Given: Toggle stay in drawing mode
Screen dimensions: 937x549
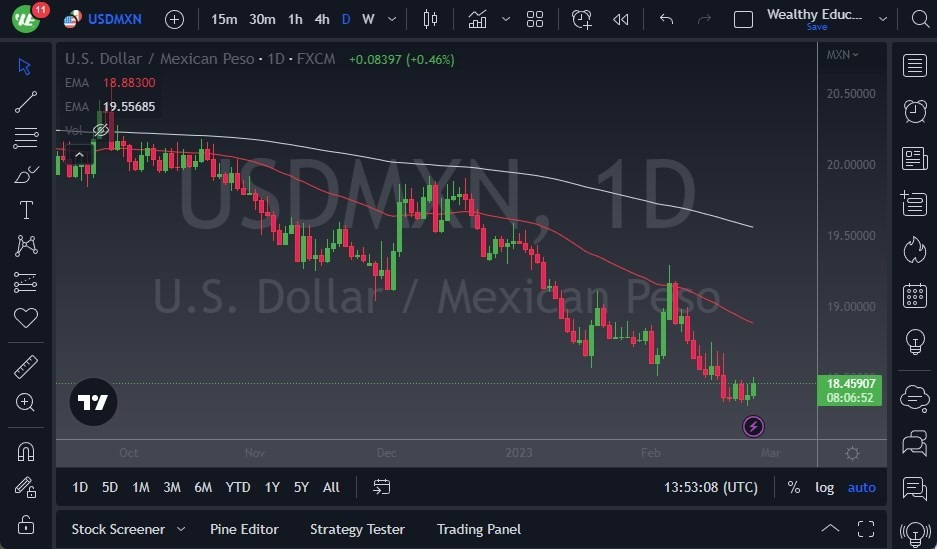Looking at the screenshot, I should click(x=25, y=487).
